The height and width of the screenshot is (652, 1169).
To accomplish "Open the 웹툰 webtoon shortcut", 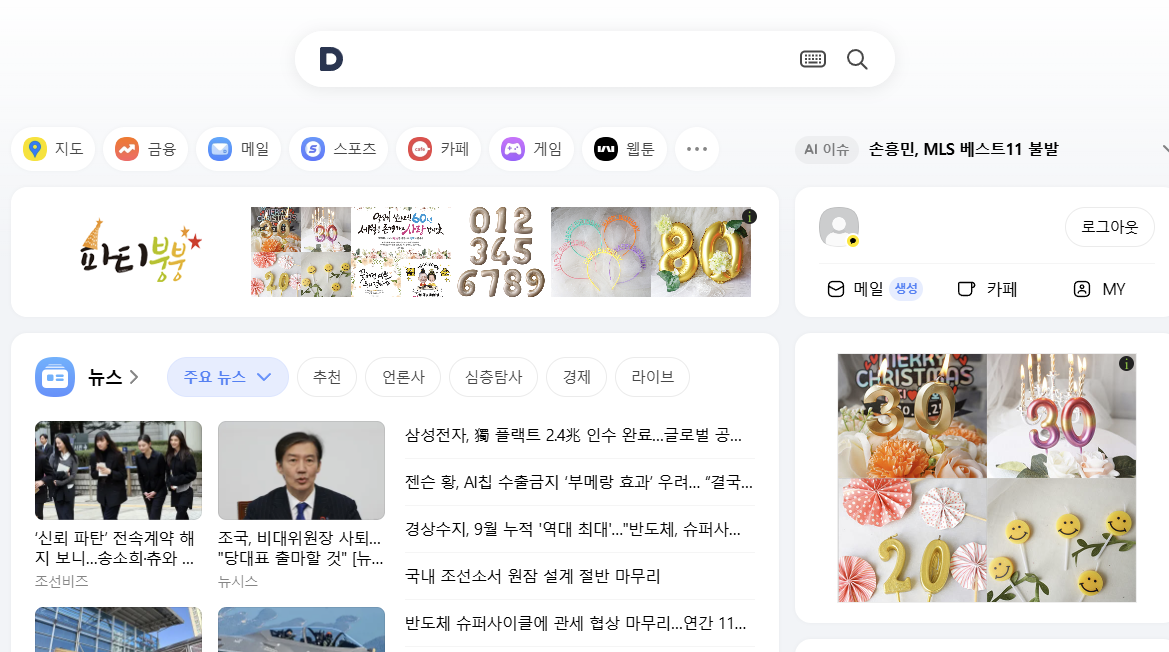I will [x=624, y=149].
